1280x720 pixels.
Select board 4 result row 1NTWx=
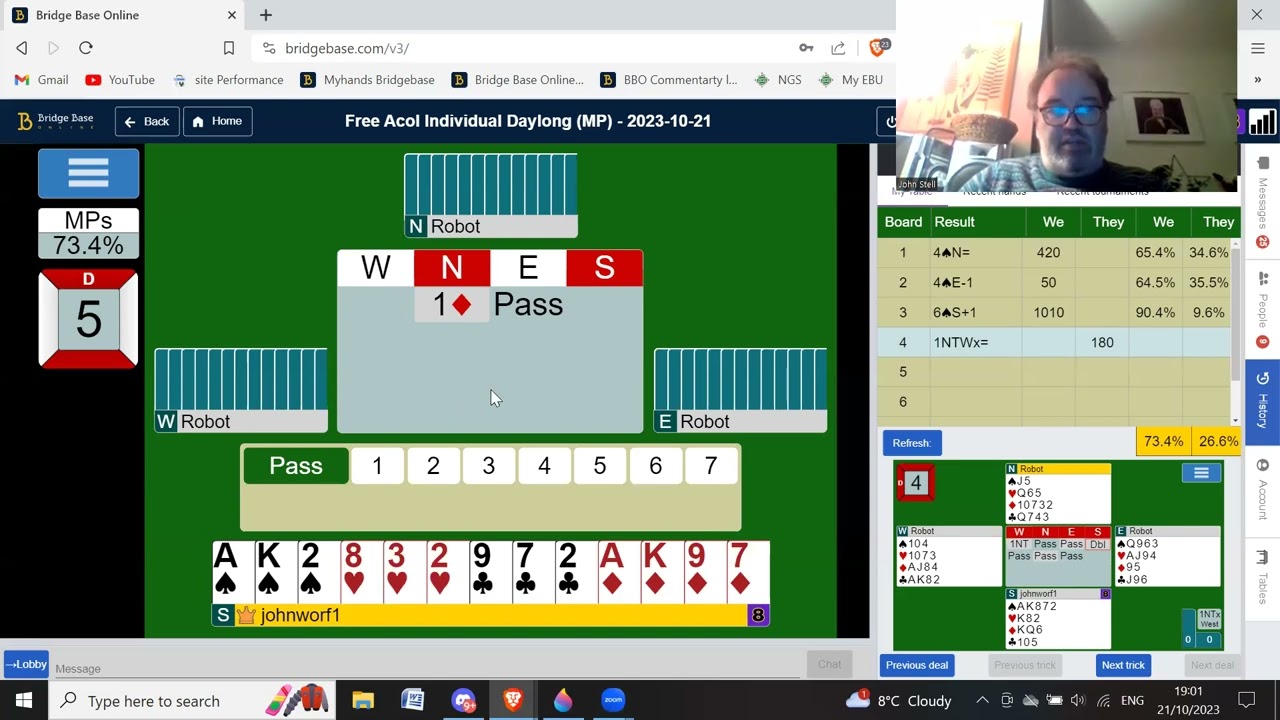click(x=1055, y=343)
